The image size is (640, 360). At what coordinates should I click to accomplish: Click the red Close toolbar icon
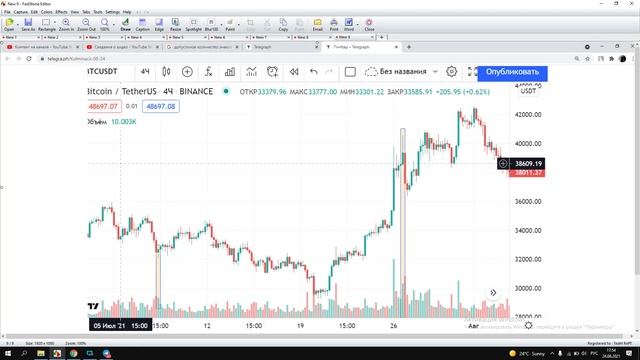pos(369,23)
